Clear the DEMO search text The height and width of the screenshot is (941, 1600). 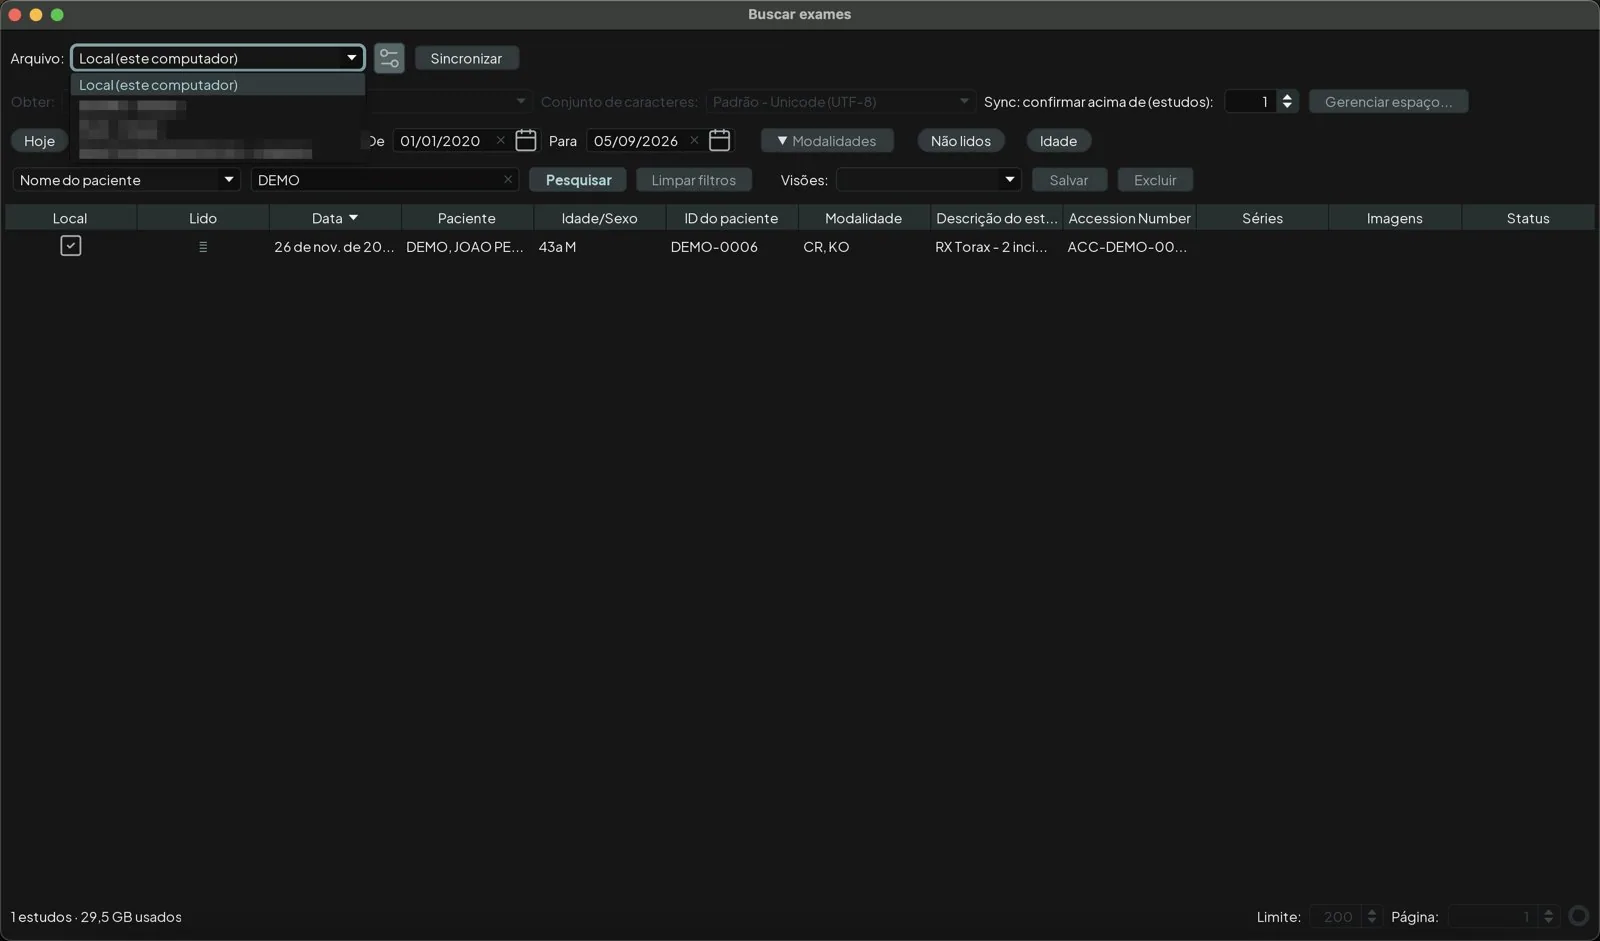click(x=508, y=180)
